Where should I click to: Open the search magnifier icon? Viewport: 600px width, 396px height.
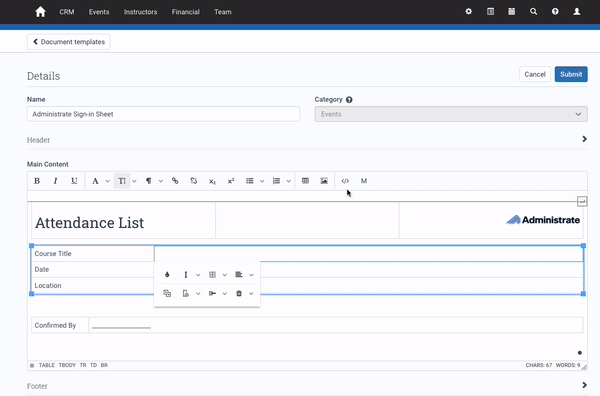pos(533,12)
